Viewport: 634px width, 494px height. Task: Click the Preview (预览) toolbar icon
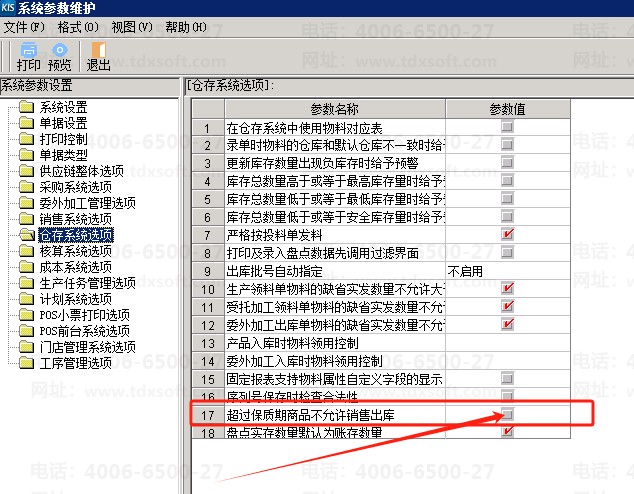(61, 55)
